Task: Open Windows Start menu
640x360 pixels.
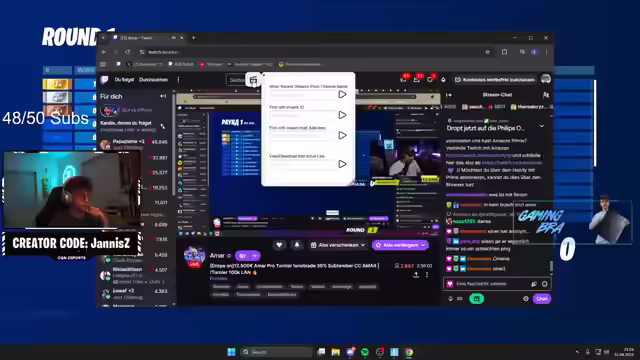Action: tap(231, 352)
